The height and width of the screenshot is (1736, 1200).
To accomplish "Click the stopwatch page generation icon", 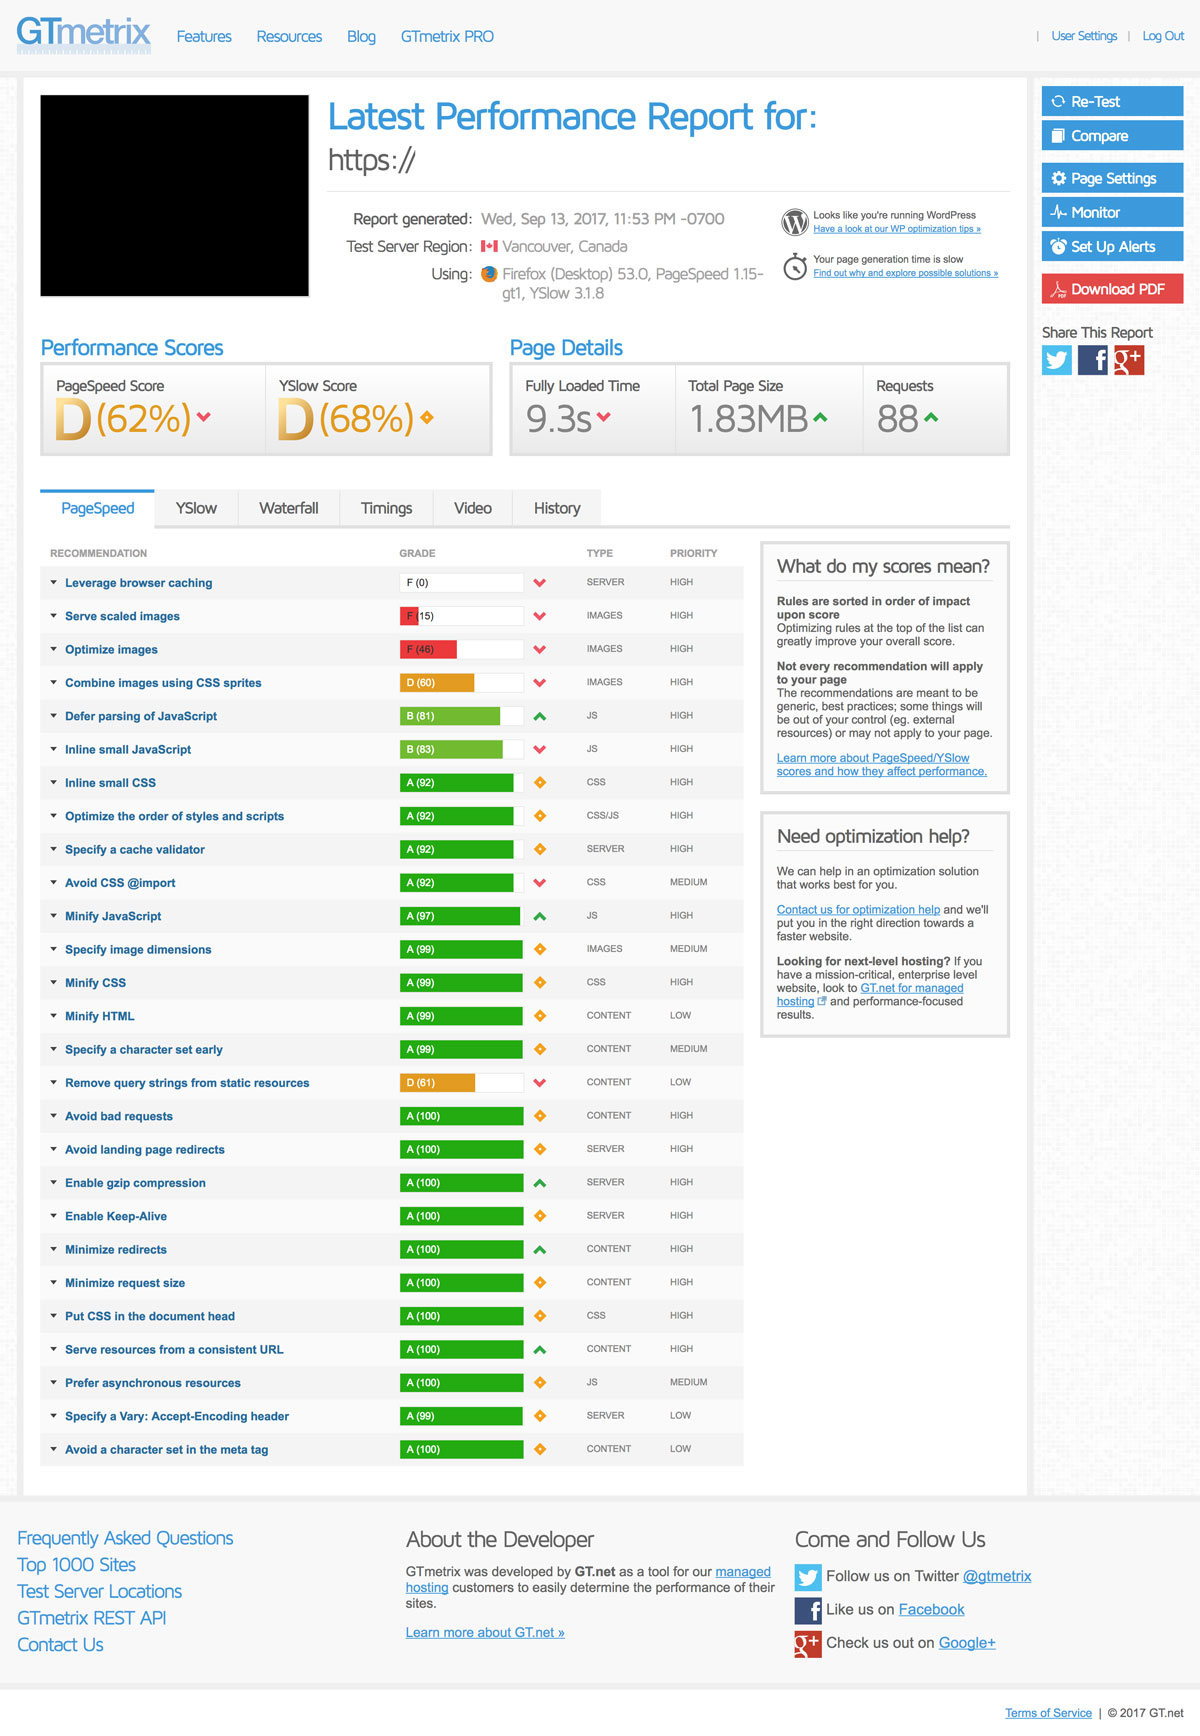I will [795, 266].
